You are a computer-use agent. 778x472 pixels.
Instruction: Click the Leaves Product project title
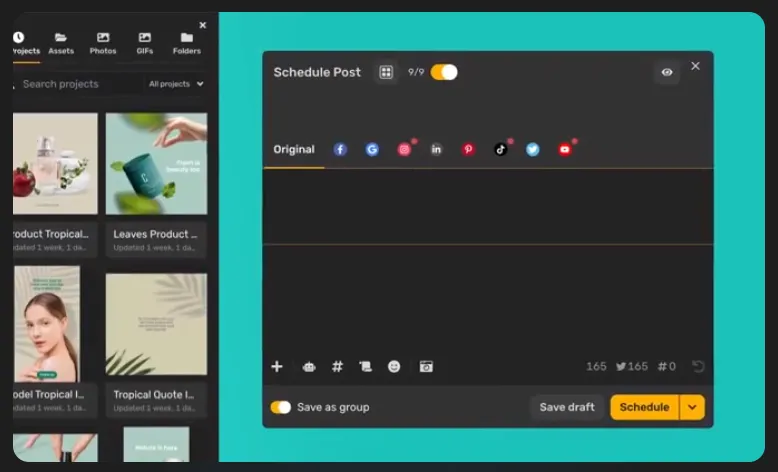(155, 234)
